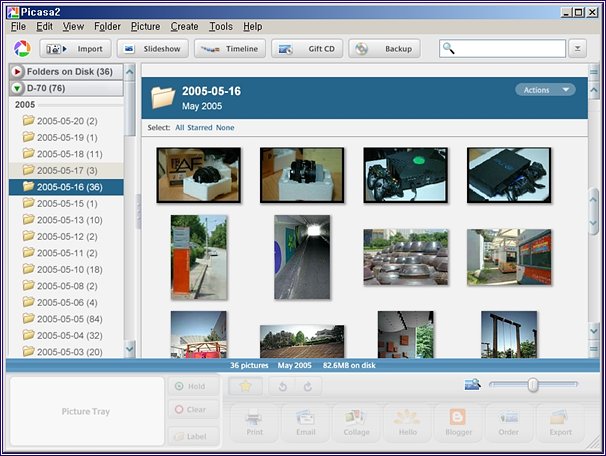Collapse the D-70 collection

click(18, 88)
